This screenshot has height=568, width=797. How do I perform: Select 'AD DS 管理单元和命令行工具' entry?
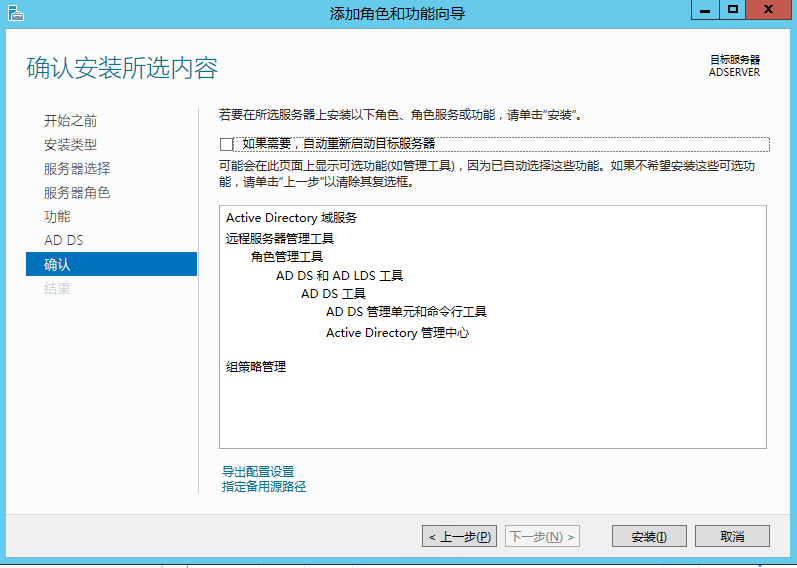[x=406, y=312]
